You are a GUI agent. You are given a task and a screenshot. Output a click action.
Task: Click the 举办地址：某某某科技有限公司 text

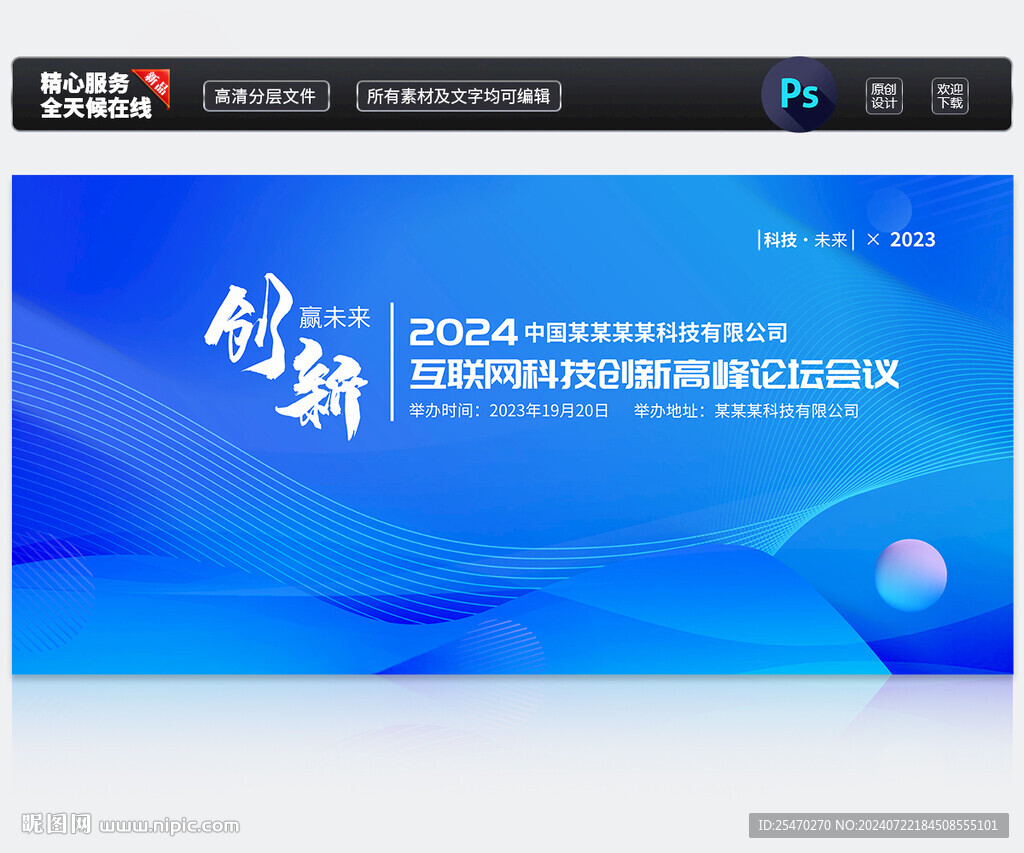coord(746,411)
